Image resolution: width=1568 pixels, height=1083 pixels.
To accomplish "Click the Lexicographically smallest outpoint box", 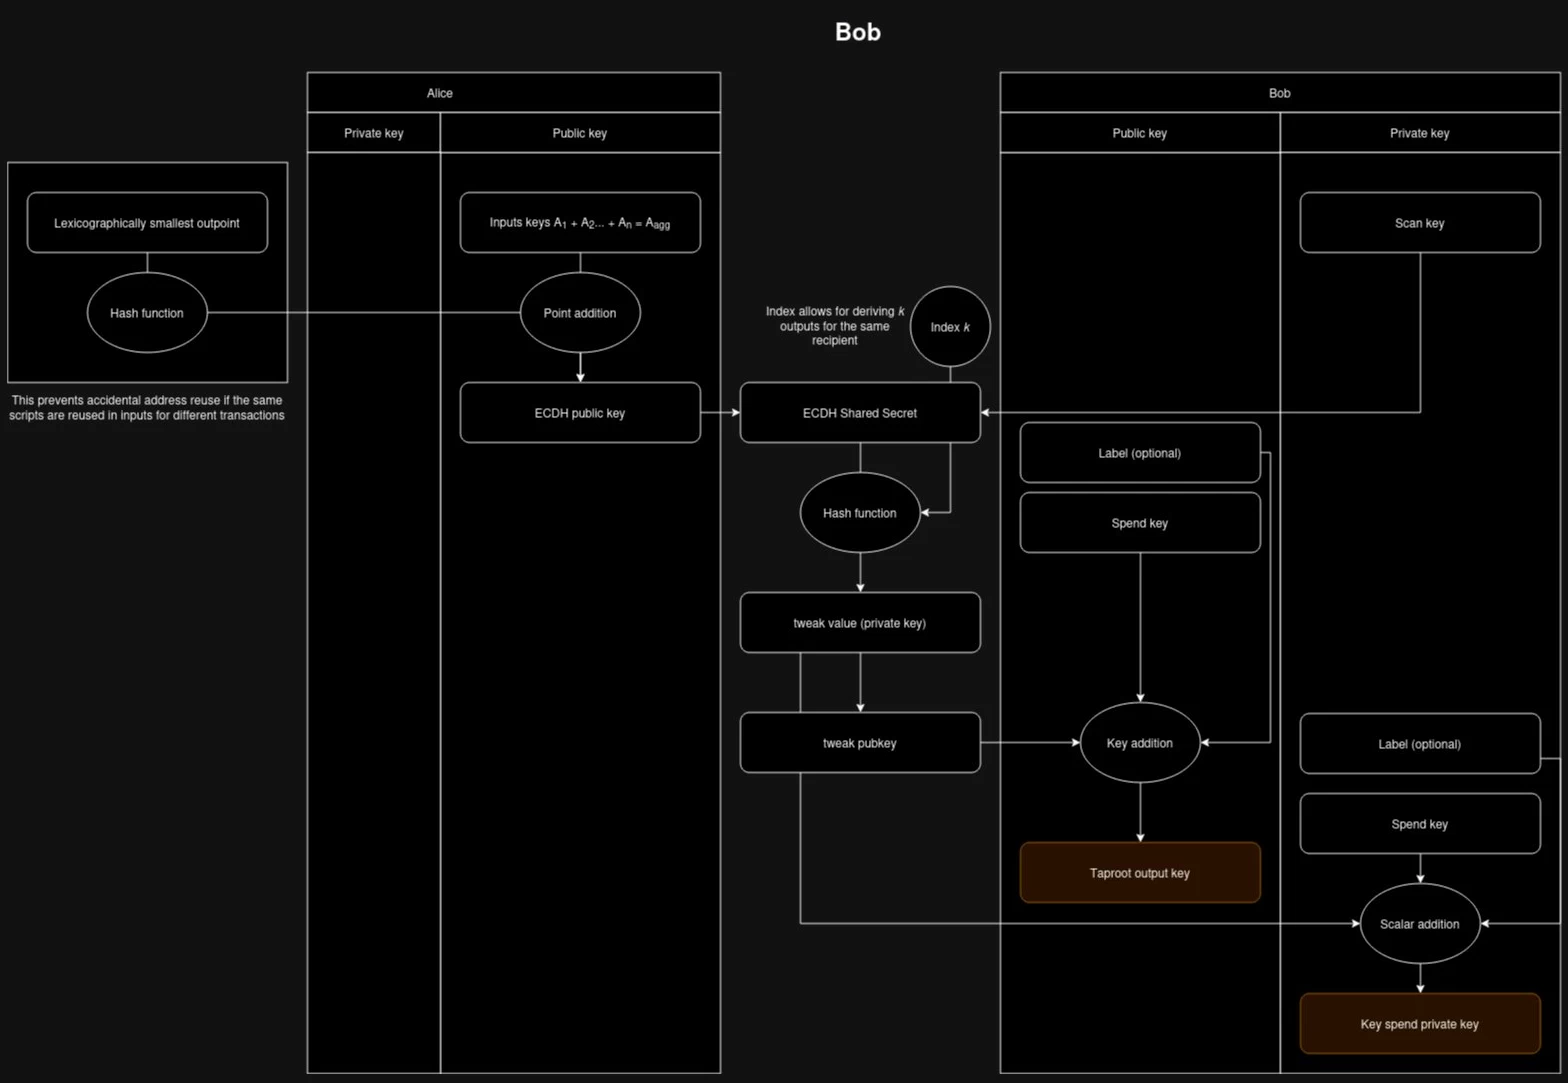I will [x=147, y=223].
